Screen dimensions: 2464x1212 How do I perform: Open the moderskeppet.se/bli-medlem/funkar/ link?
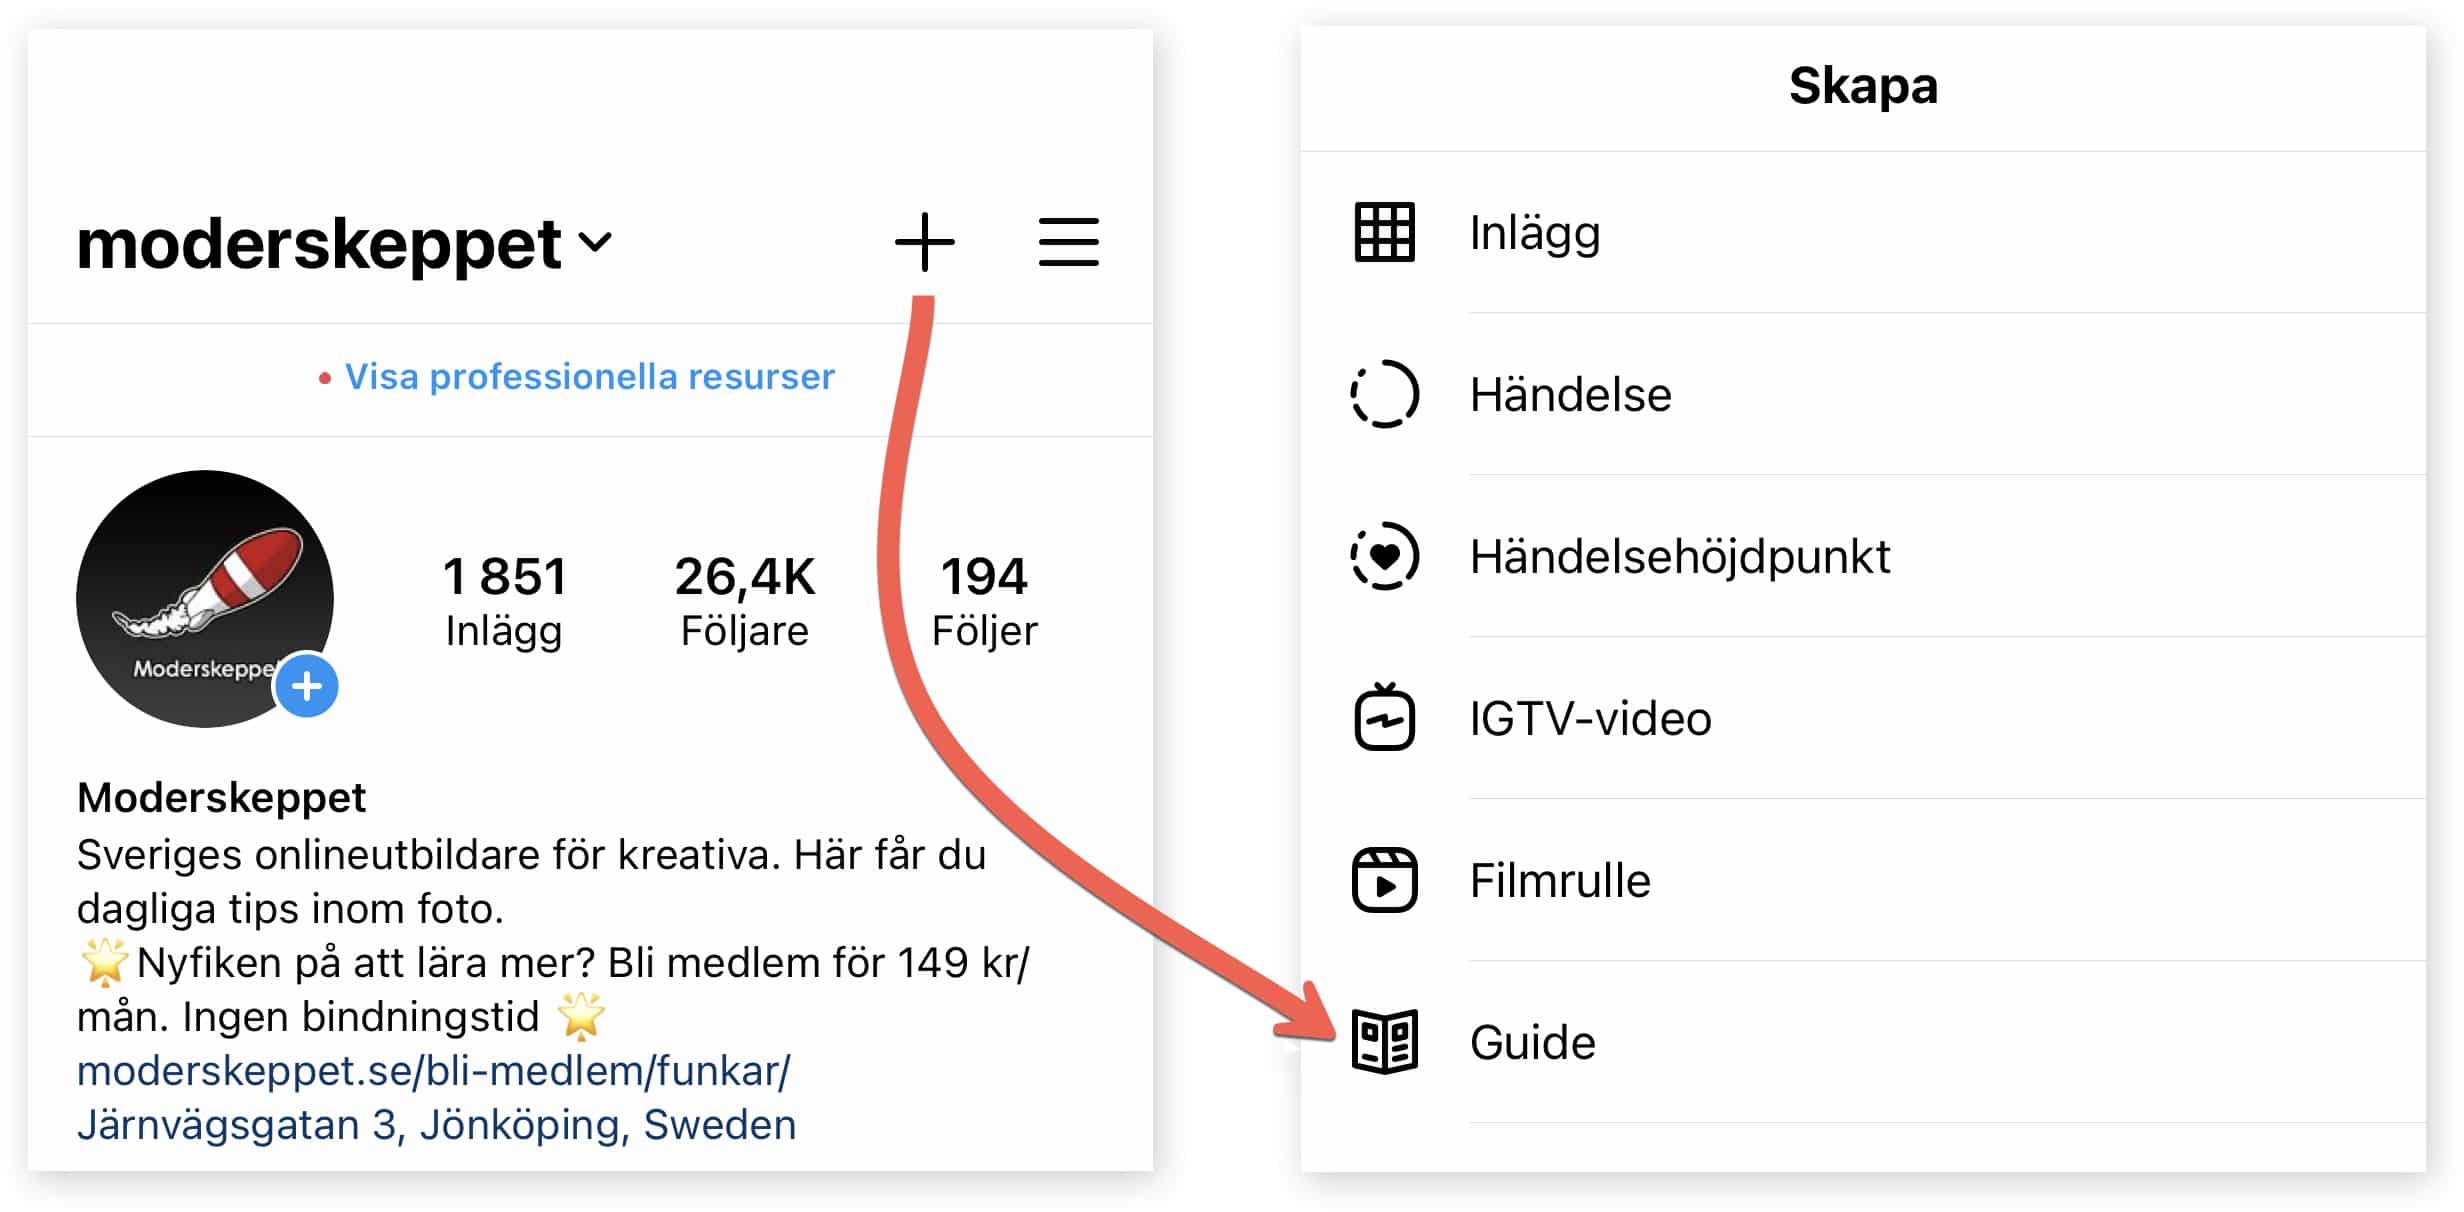[x=433, y=1071]
